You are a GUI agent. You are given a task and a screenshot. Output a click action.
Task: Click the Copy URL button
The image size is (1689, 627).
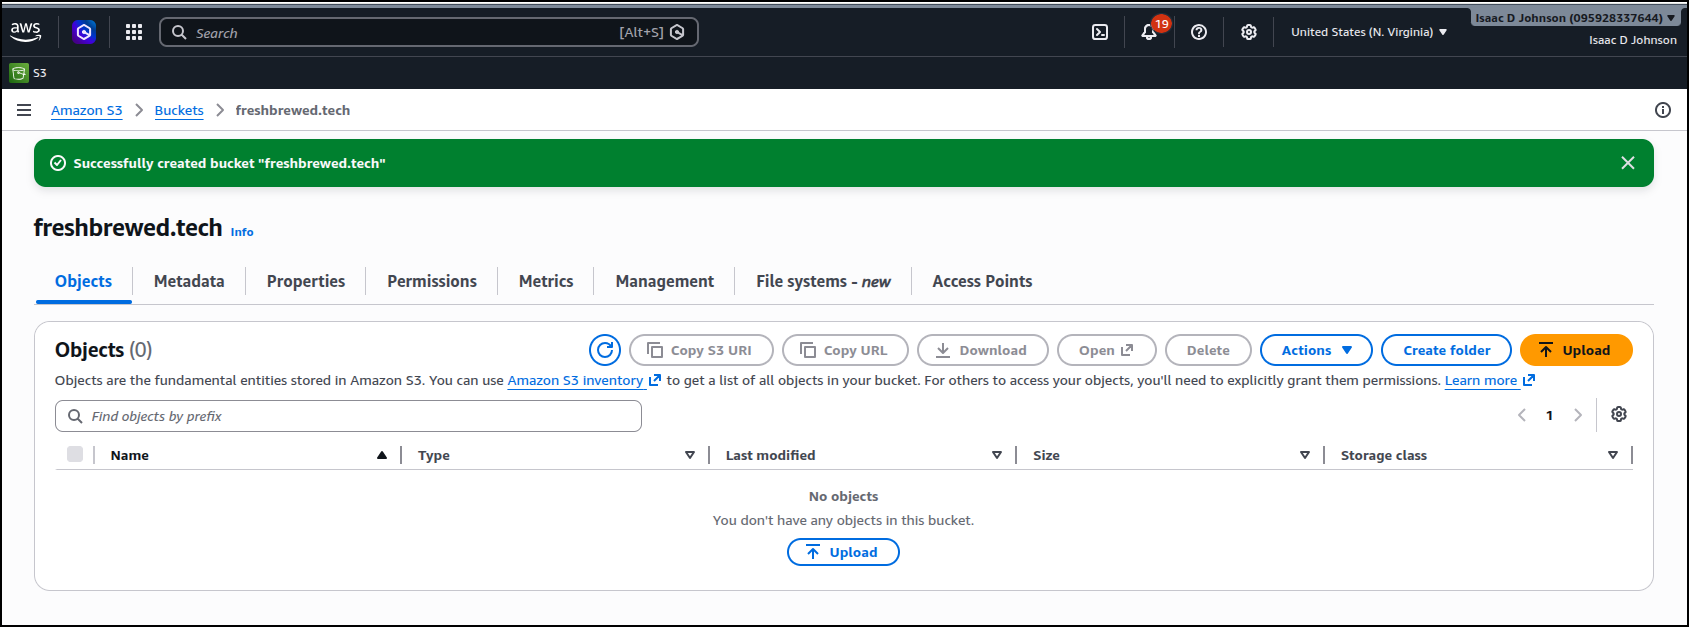[x=845, y=350]
